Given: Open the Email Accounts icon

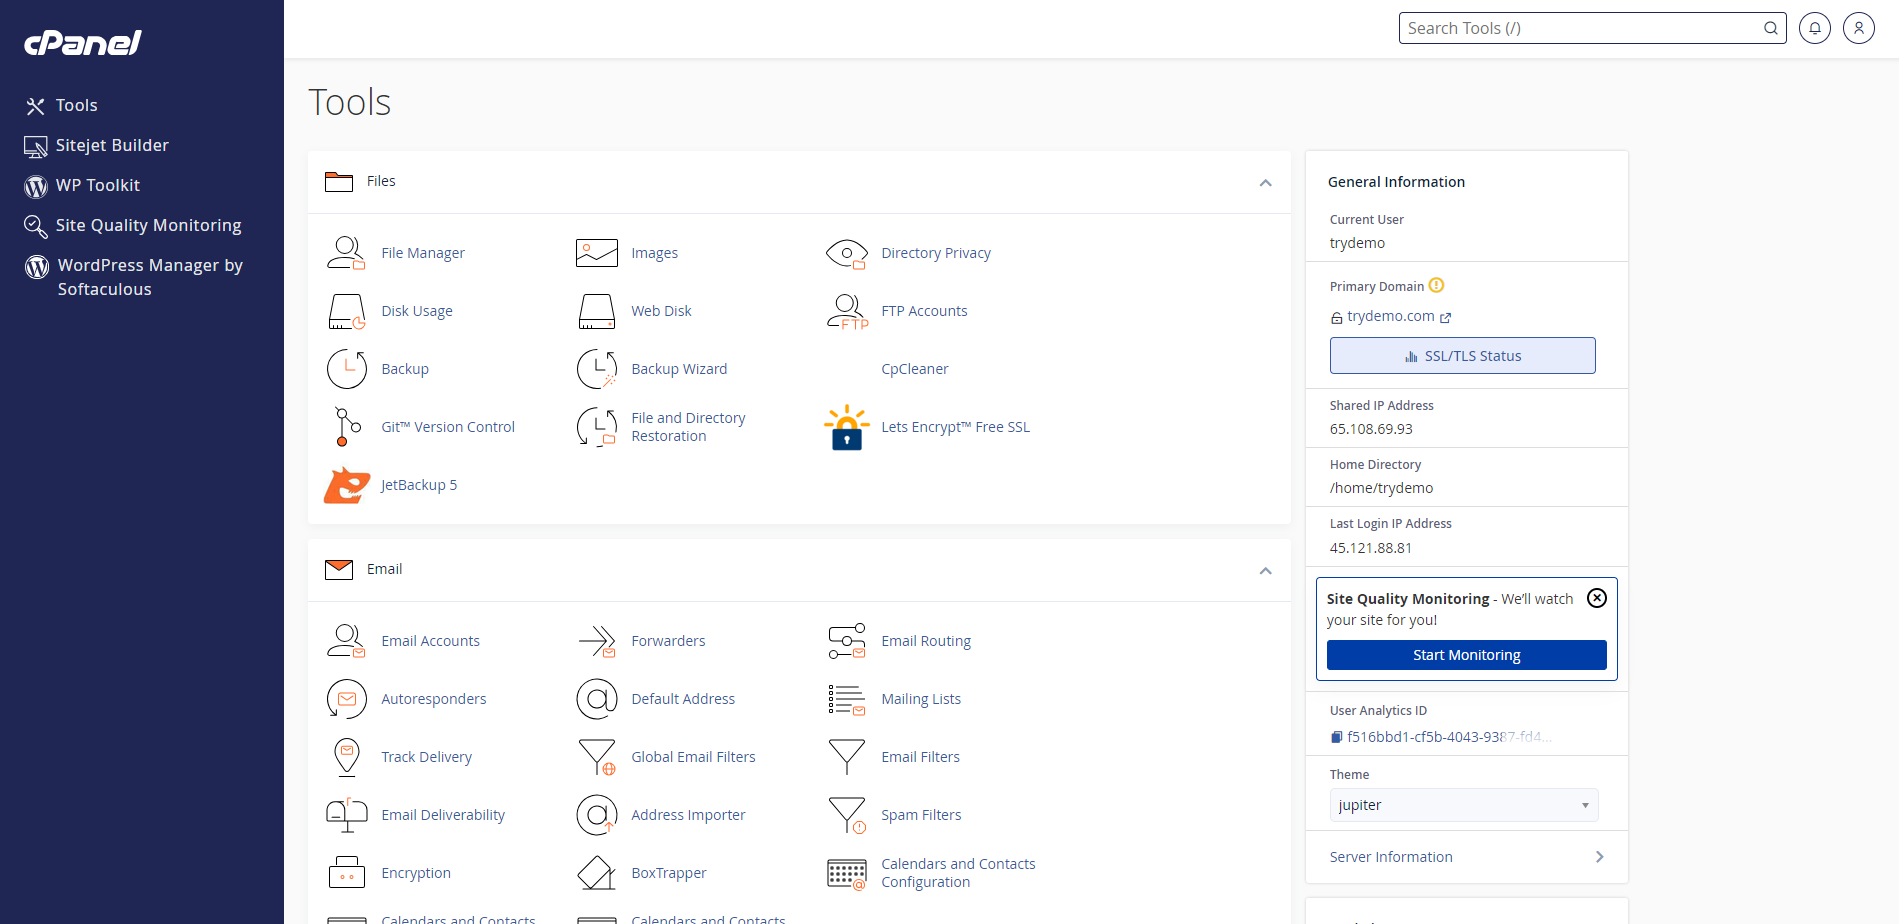Looking at the screenshot, I should click(x=346, y=641).
